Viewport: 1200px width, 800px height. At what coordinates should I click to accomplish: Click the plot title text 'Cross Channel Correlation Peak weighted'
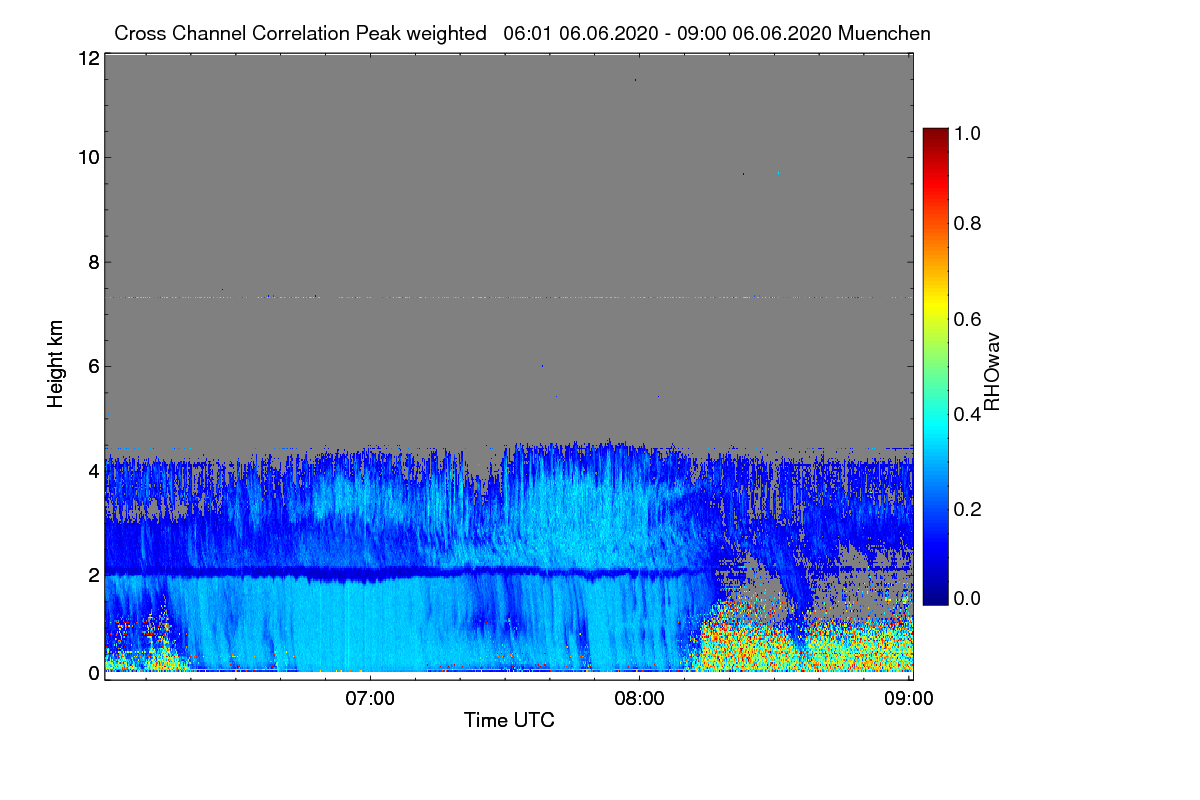[300, 33]
